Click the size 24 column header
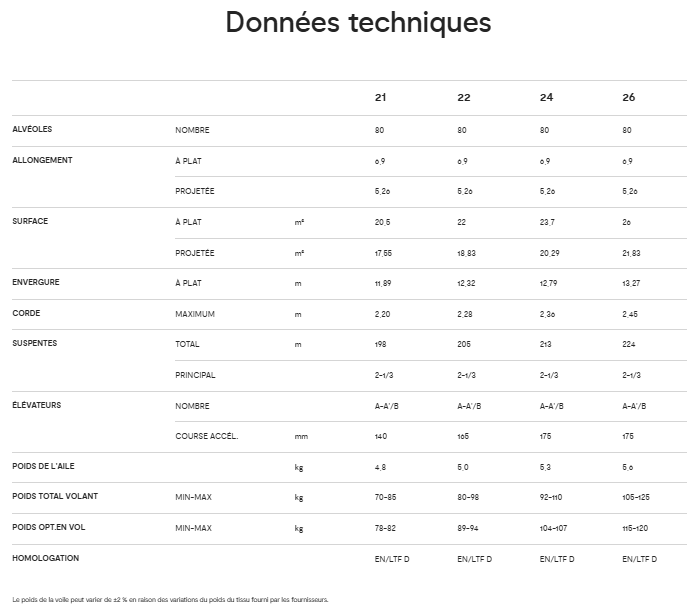Image resolution: width=687 pixels, height=612 pixels. [x=546, y=98]
